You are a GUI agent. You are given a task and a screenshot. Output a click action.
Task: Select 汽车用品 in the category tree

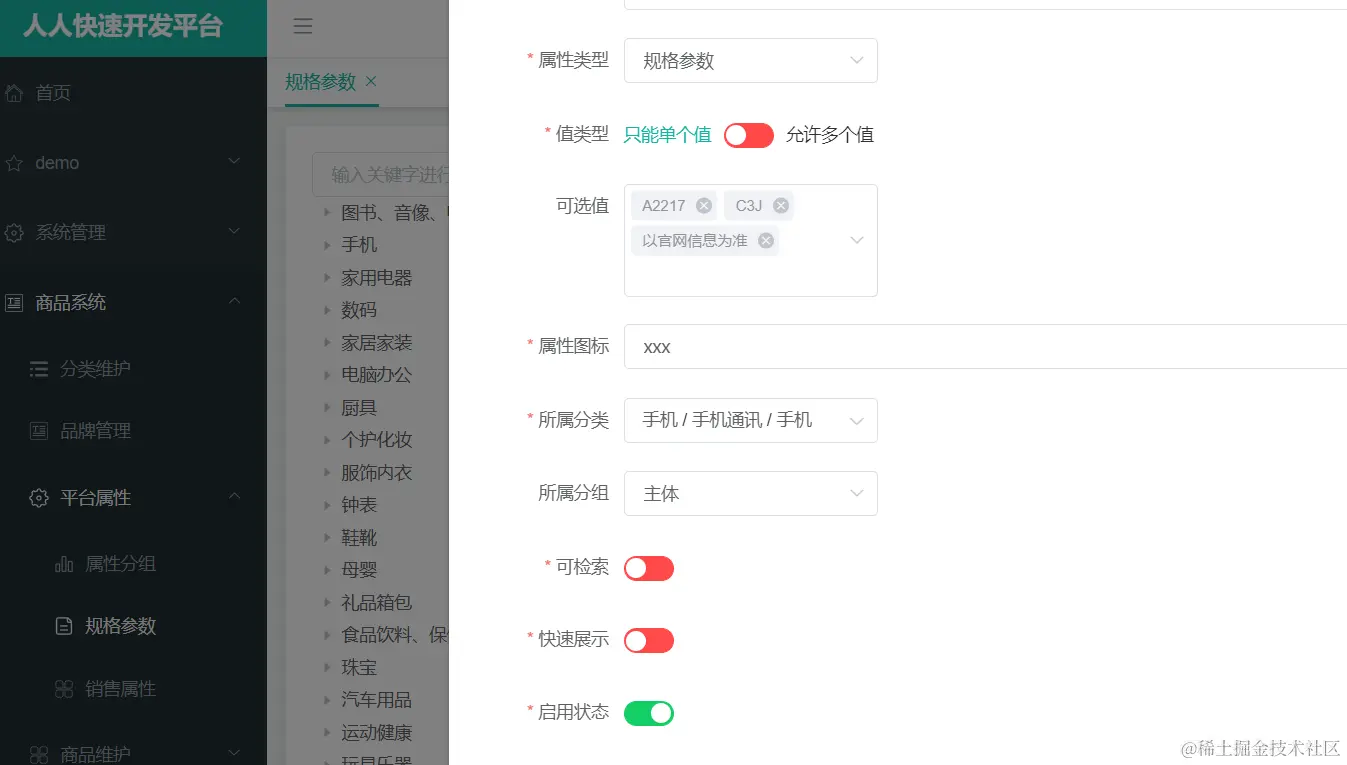click(x=377, y=700)
